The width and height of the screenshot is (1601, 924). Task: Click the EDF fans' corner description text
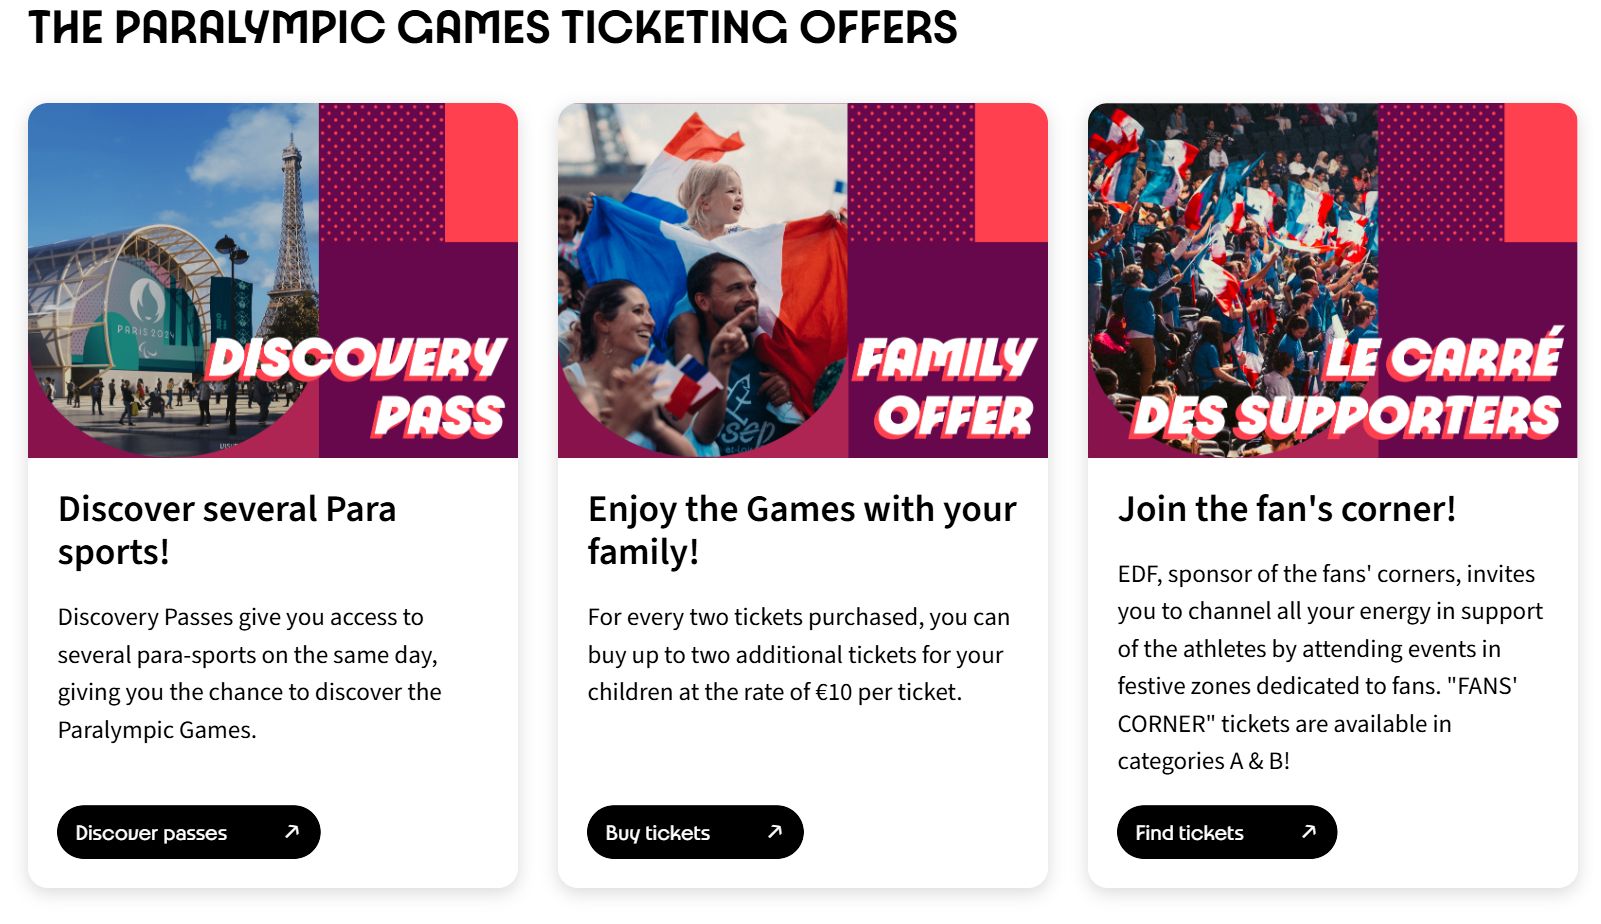(x=1330, y=667)
